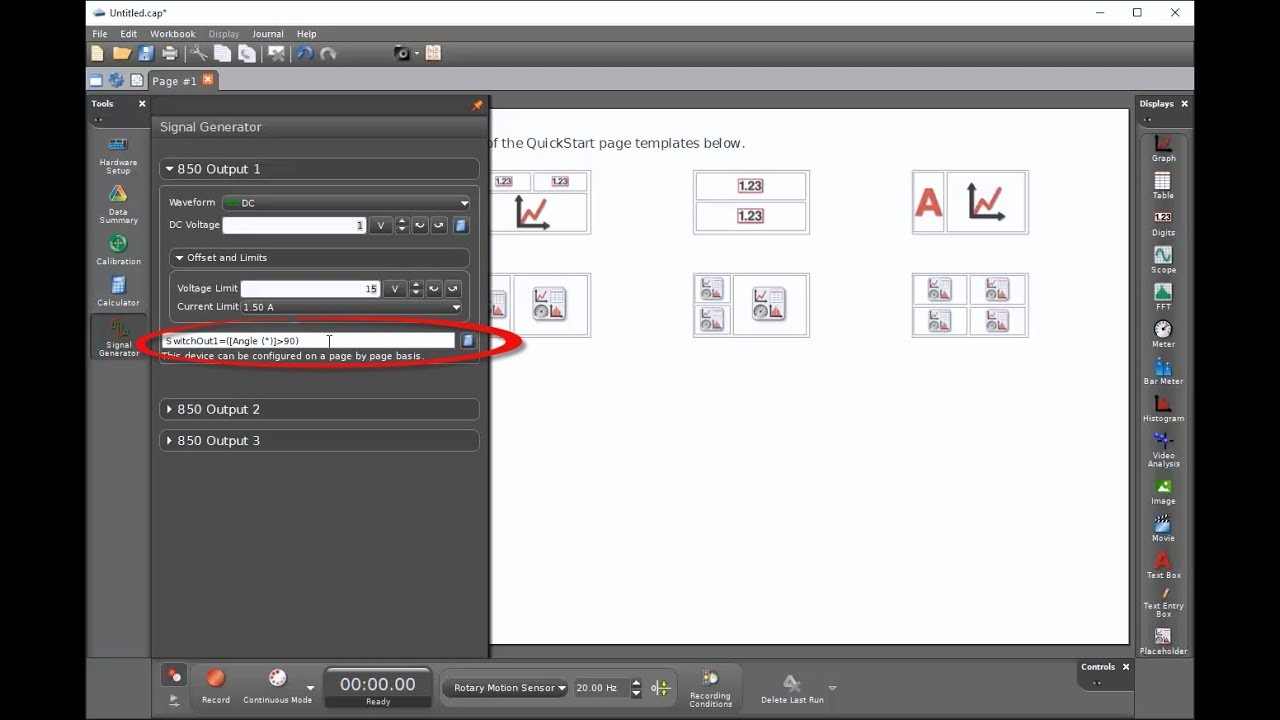Start recording with Record button
1280x720 pixels.
point(216,684)
